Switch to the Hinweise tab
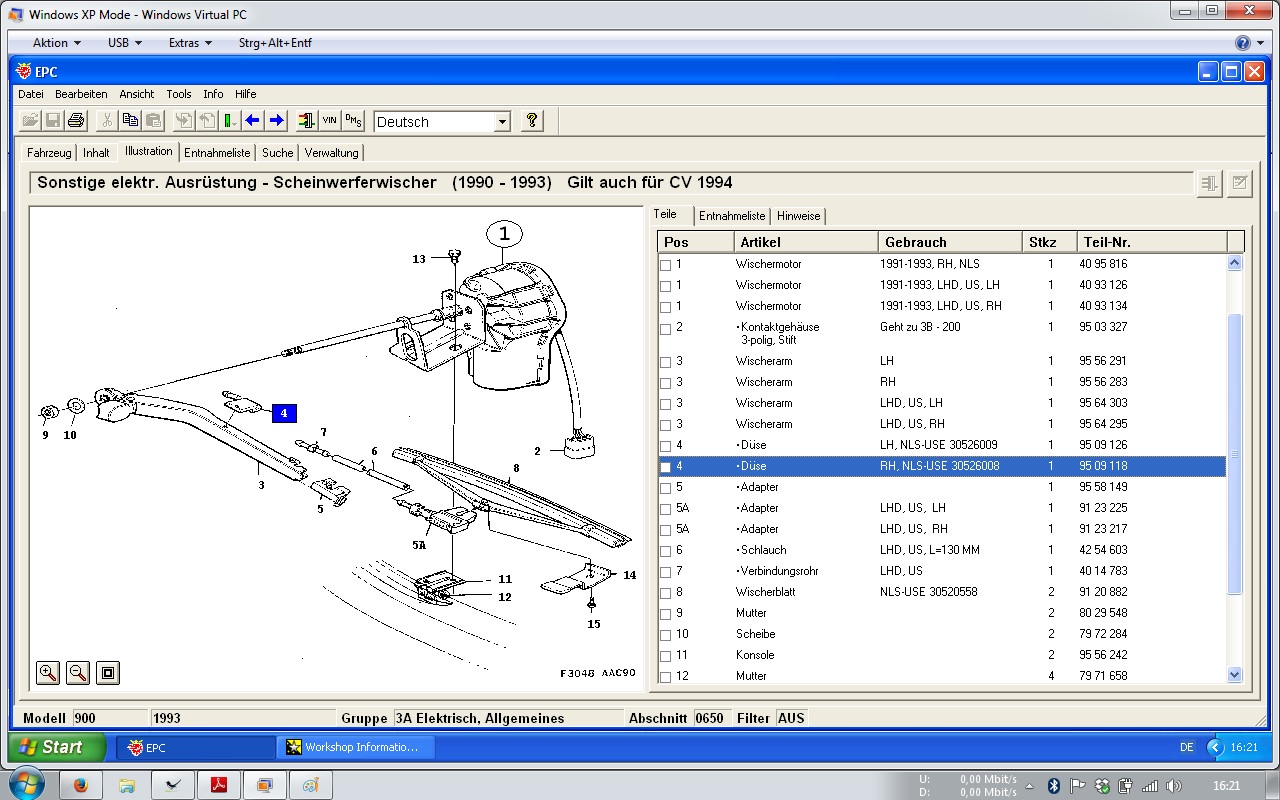 pyautogui.click(x=798, y=216)
